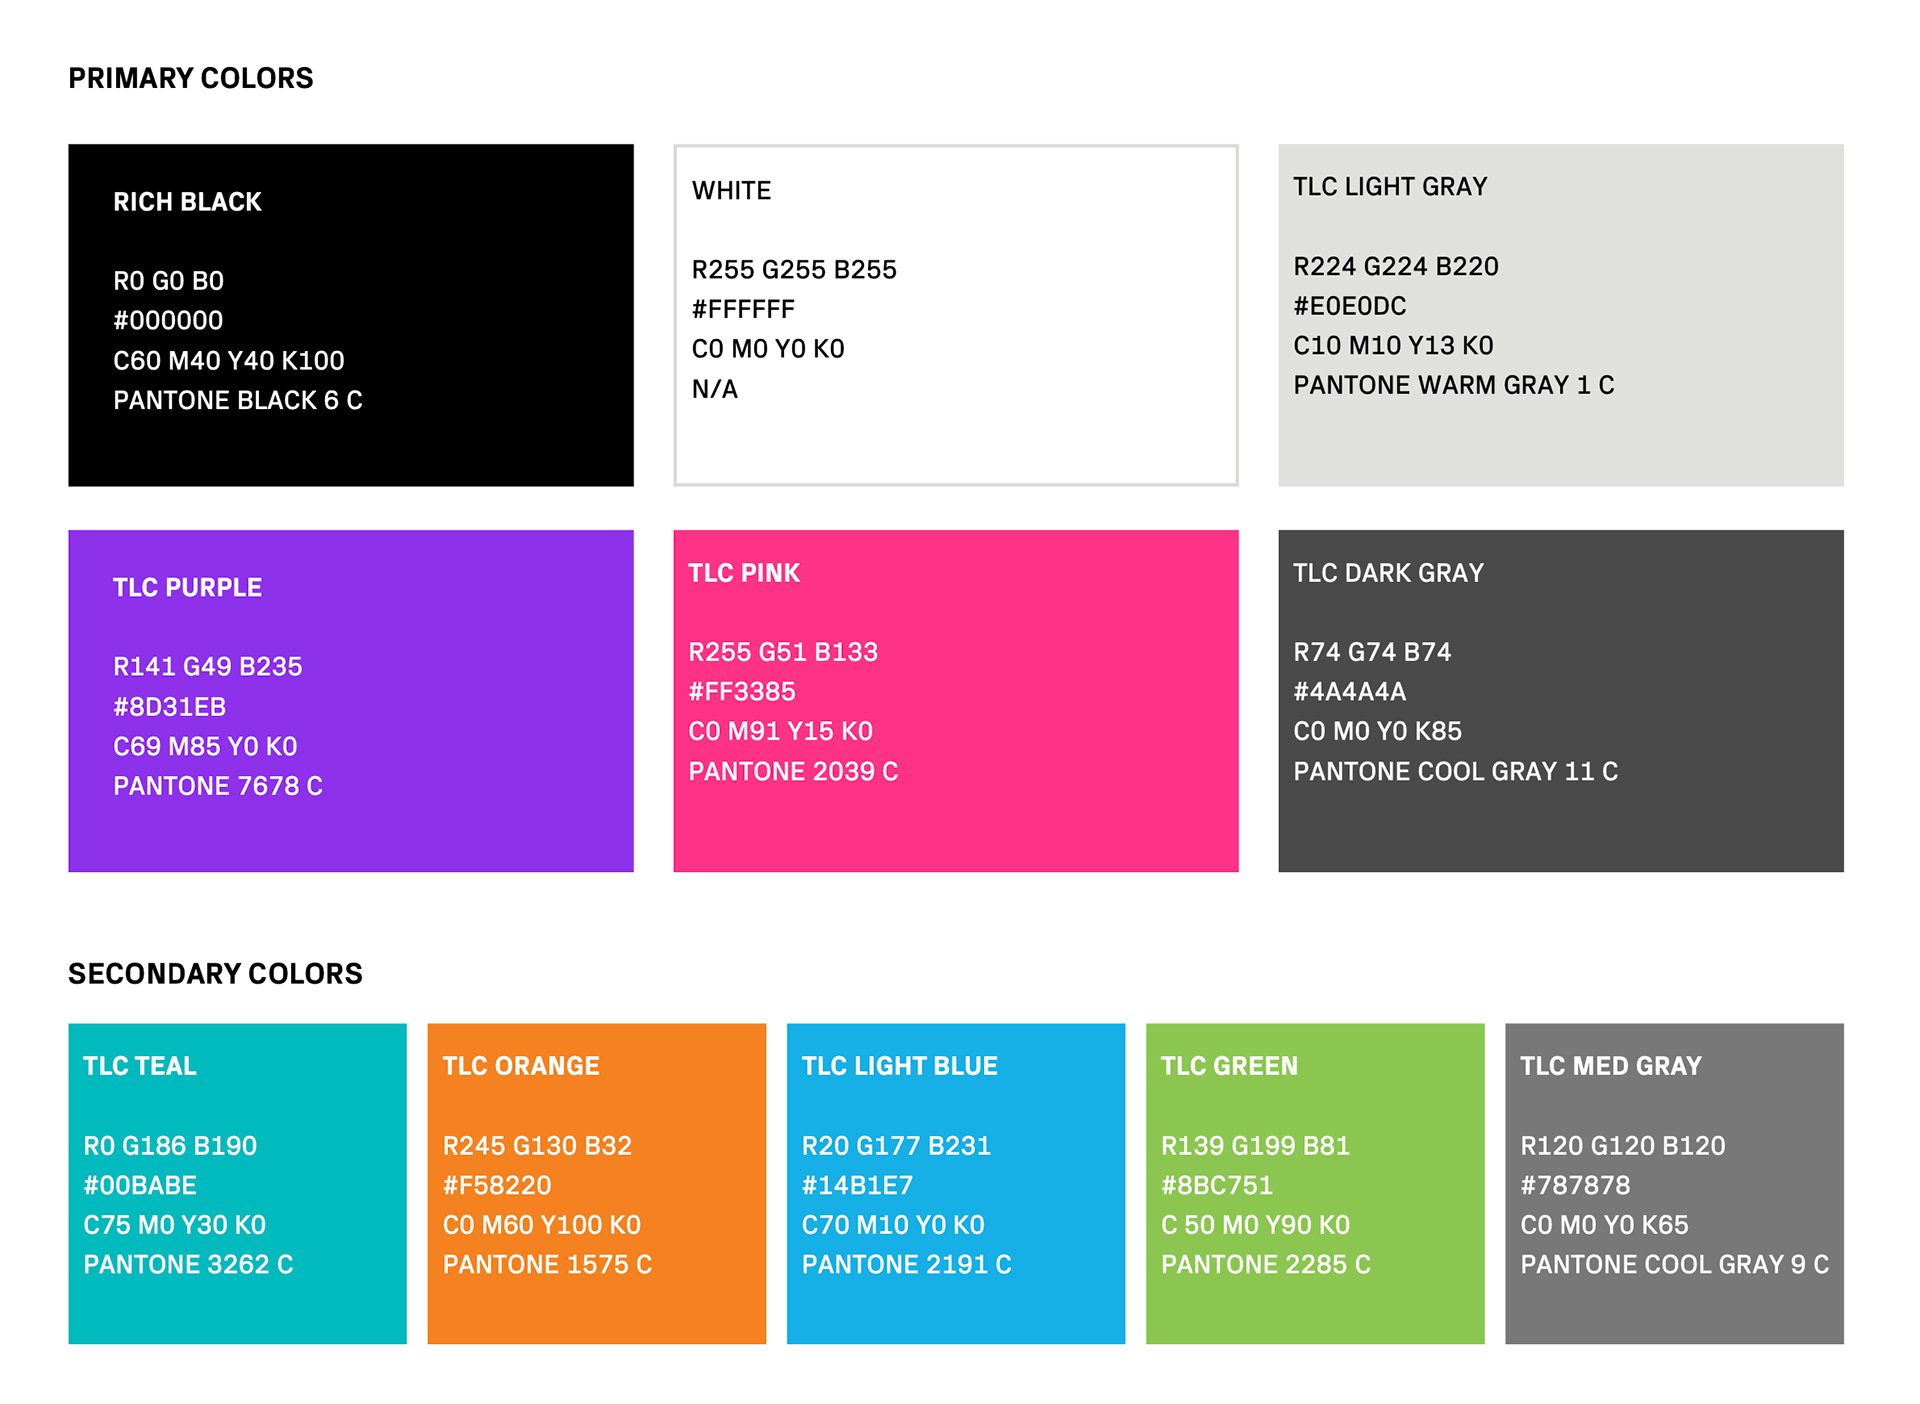Click the hex value #8D31EB

click(x=170, y=707)
